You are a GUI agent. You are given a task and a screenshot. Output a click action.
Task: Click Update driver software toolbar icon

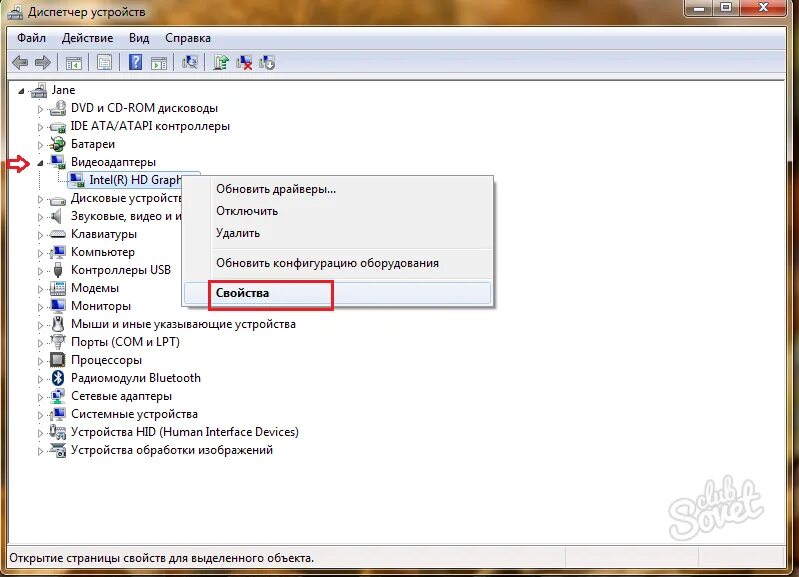[x=221, y=62]
